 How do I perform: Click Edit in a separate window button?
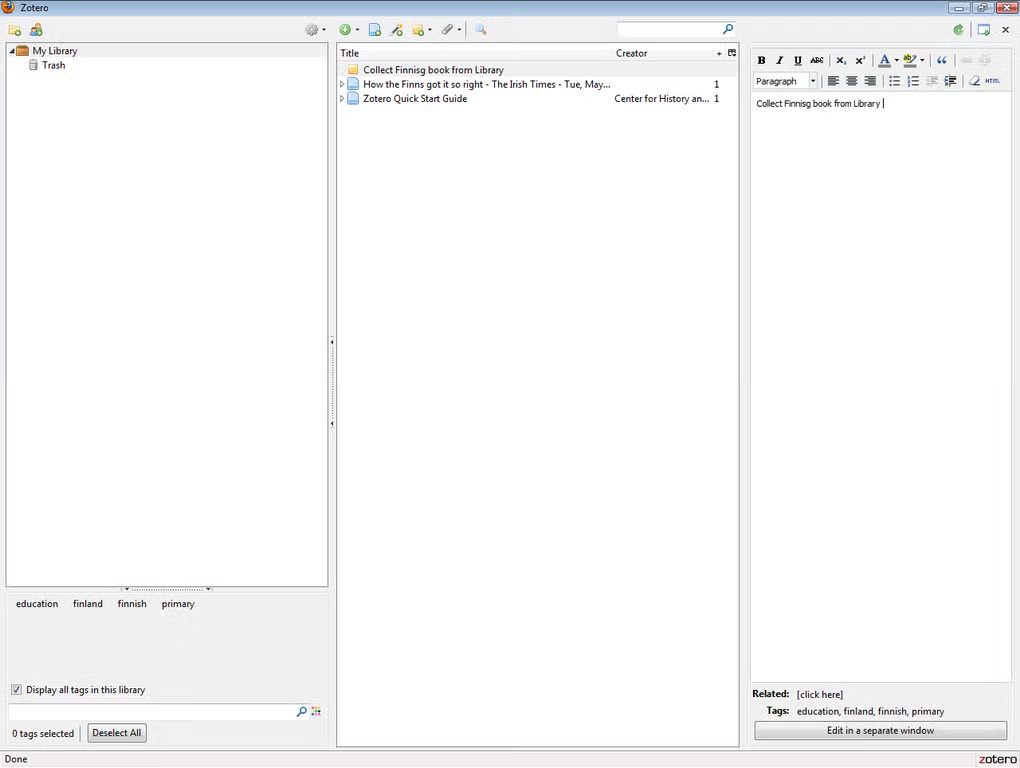(880, 731)
